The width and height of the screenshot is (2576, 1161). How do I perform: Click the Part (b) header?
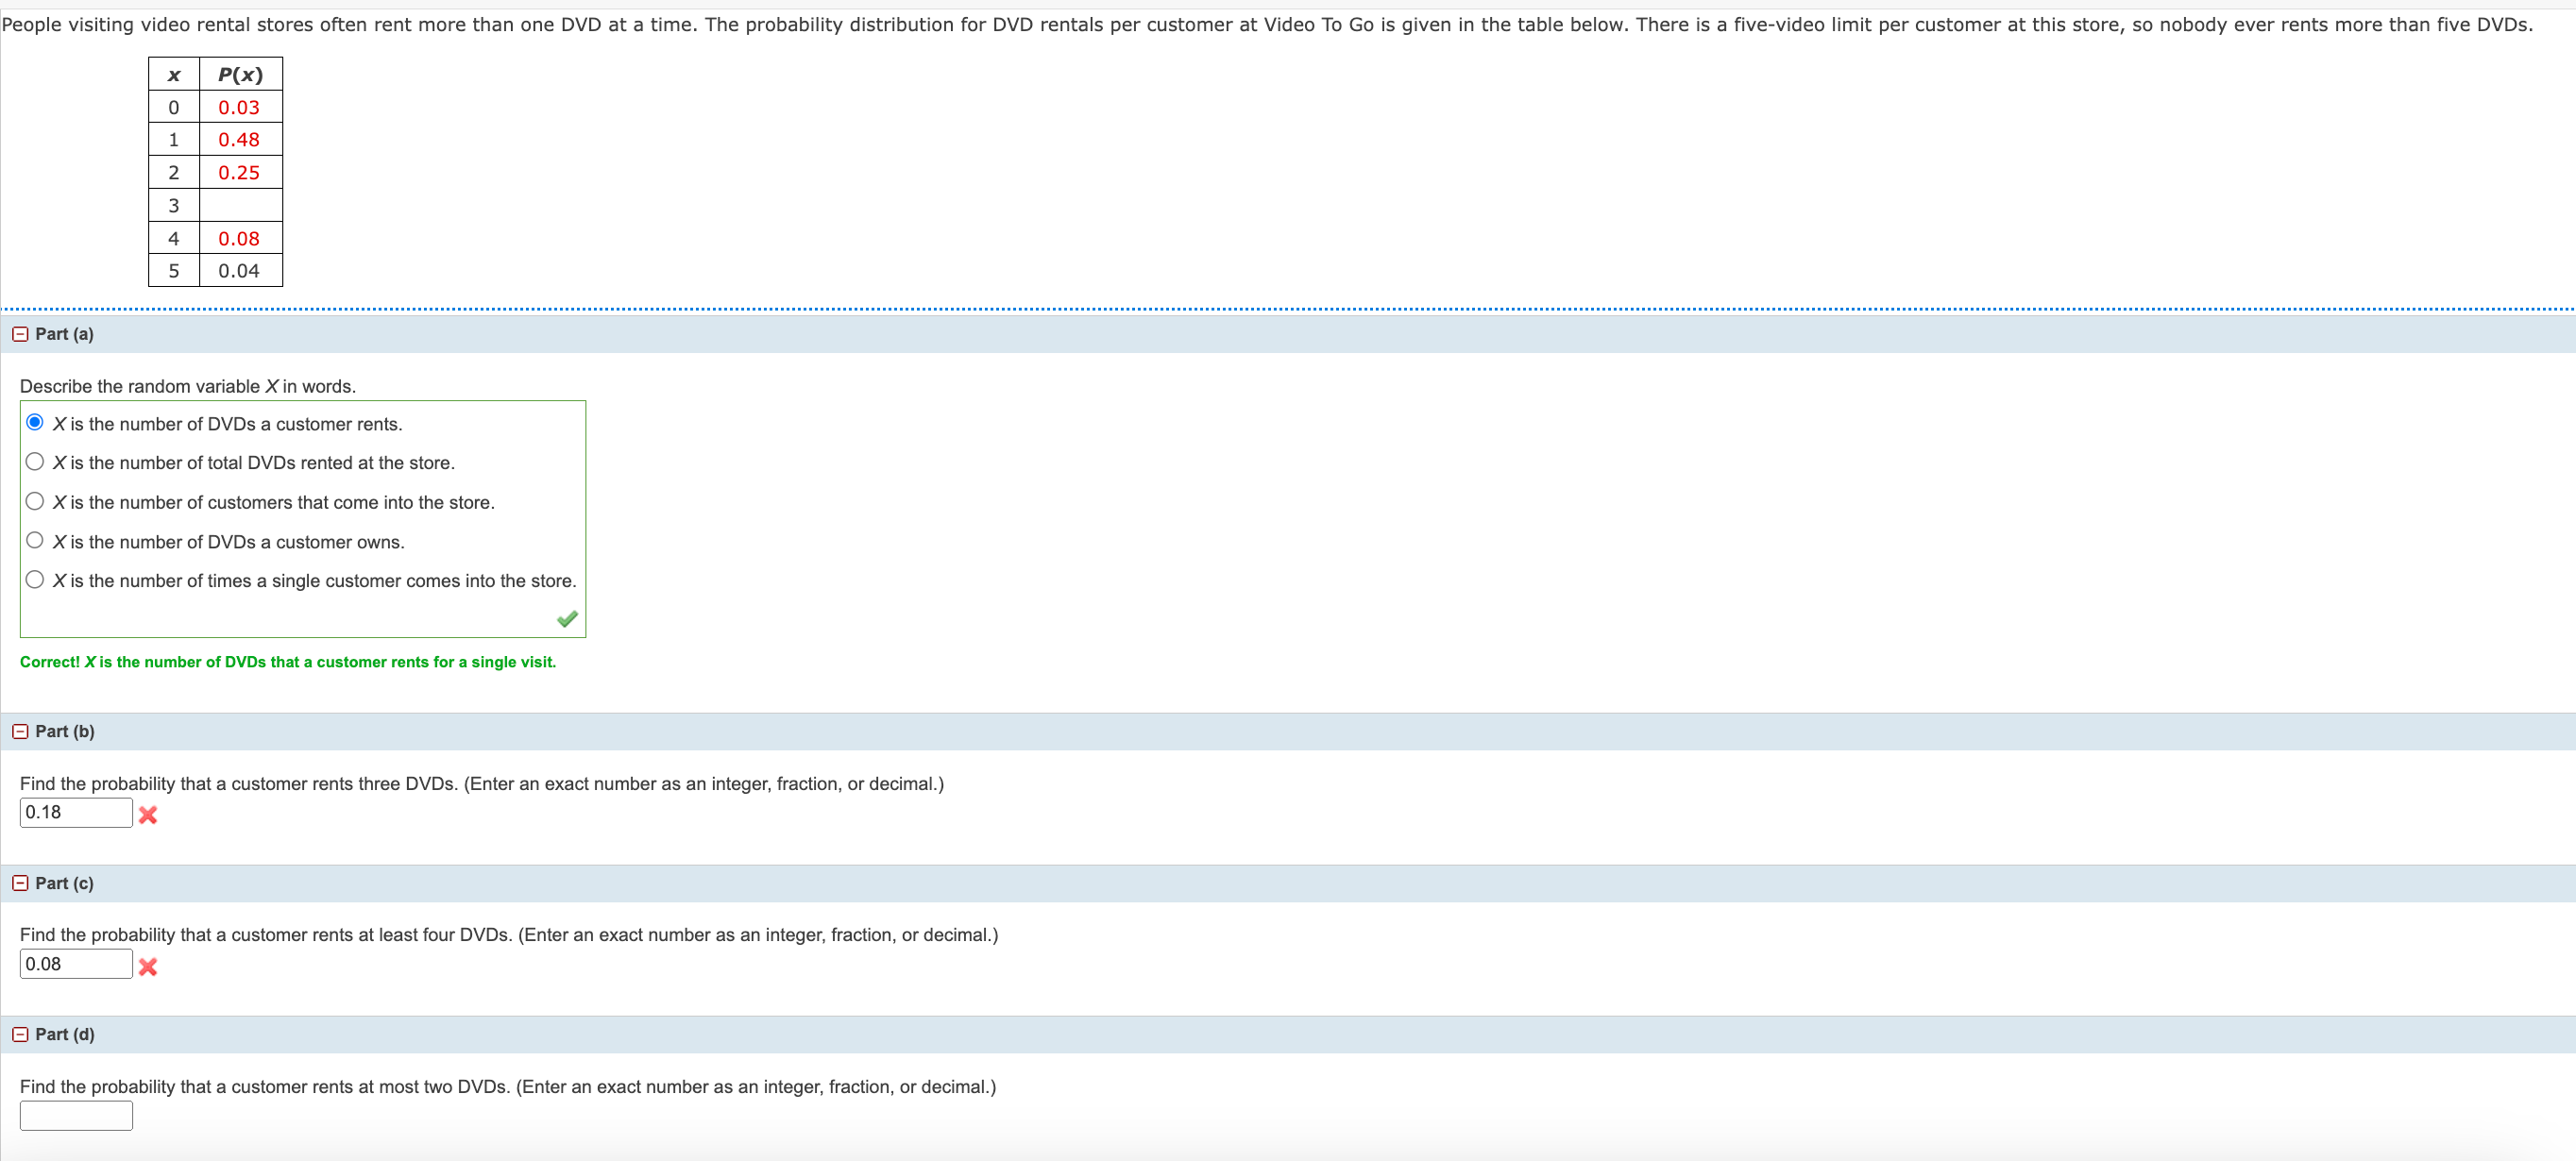tap(66, 731)
